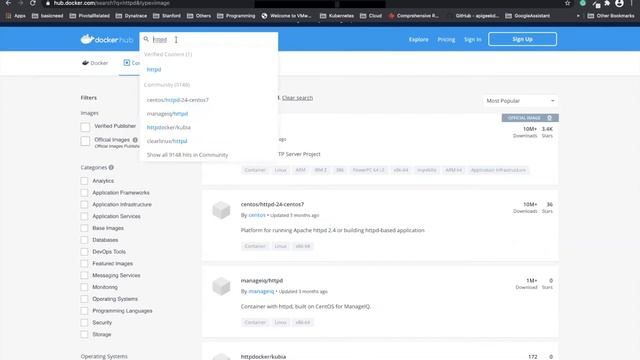Open the Cloud bookmark folder

click(x=371, y=16)
